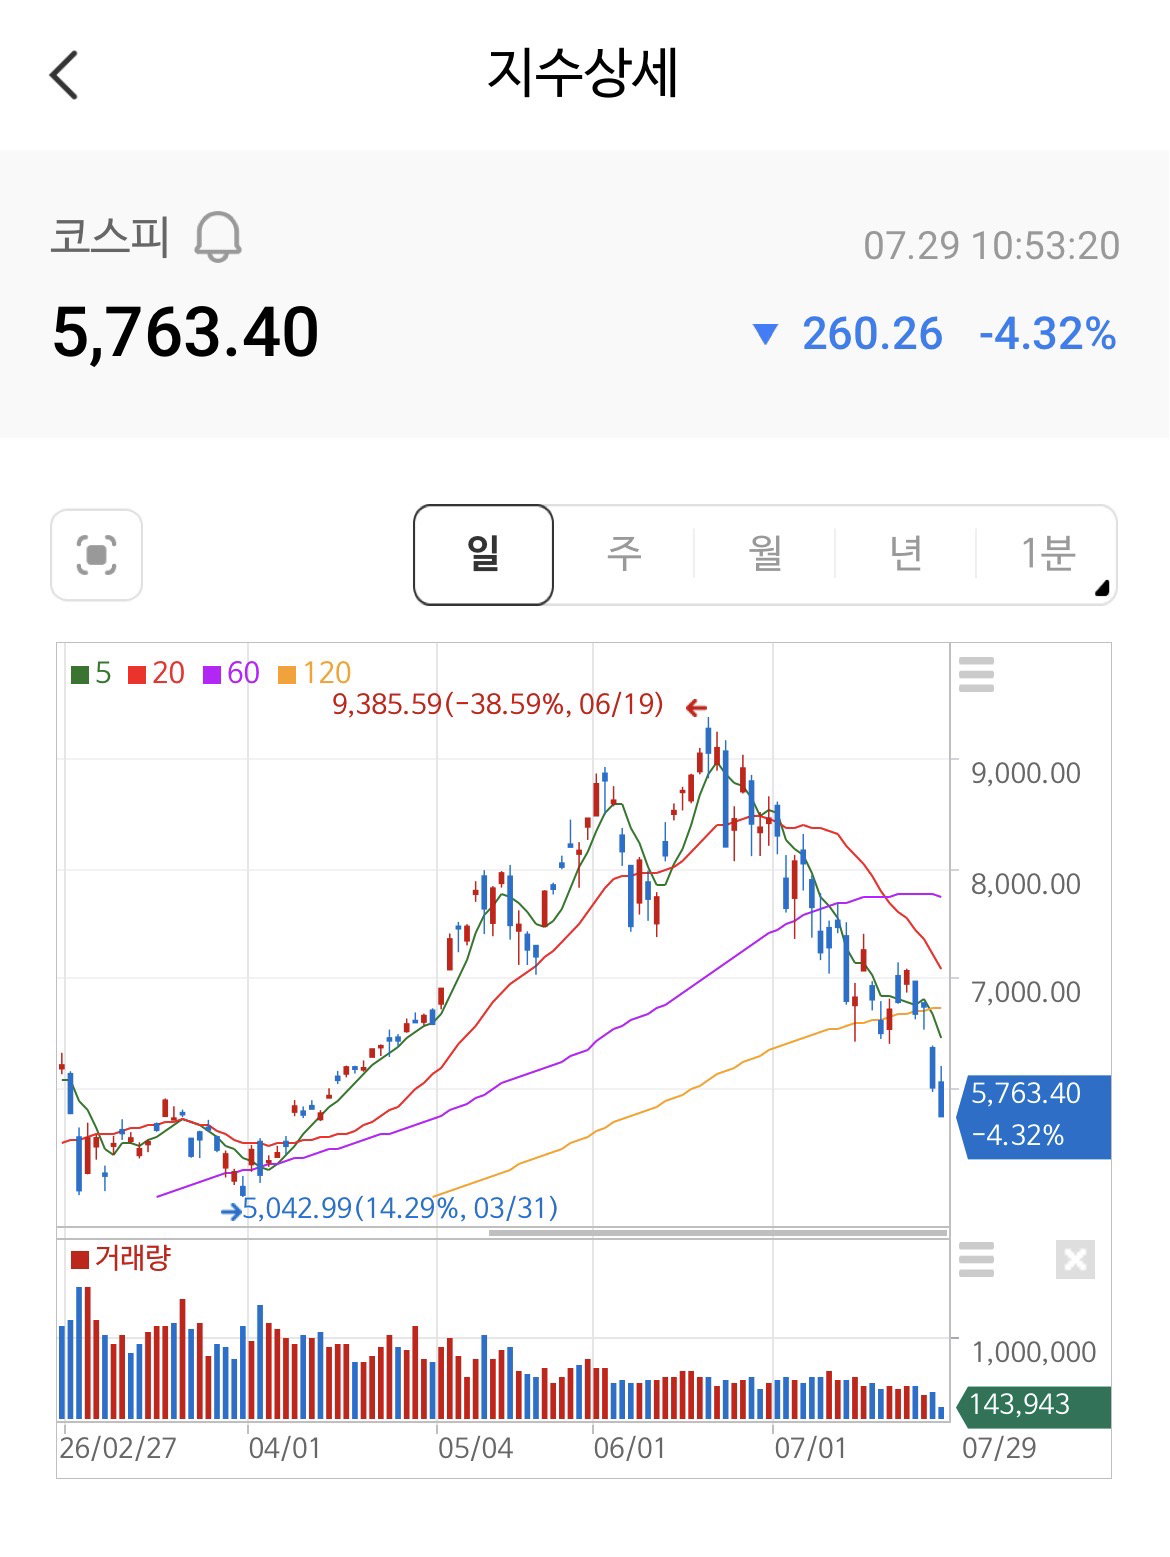Toggle the 20-day moving average legend
1170x1557 pixels.
[157, 673]
